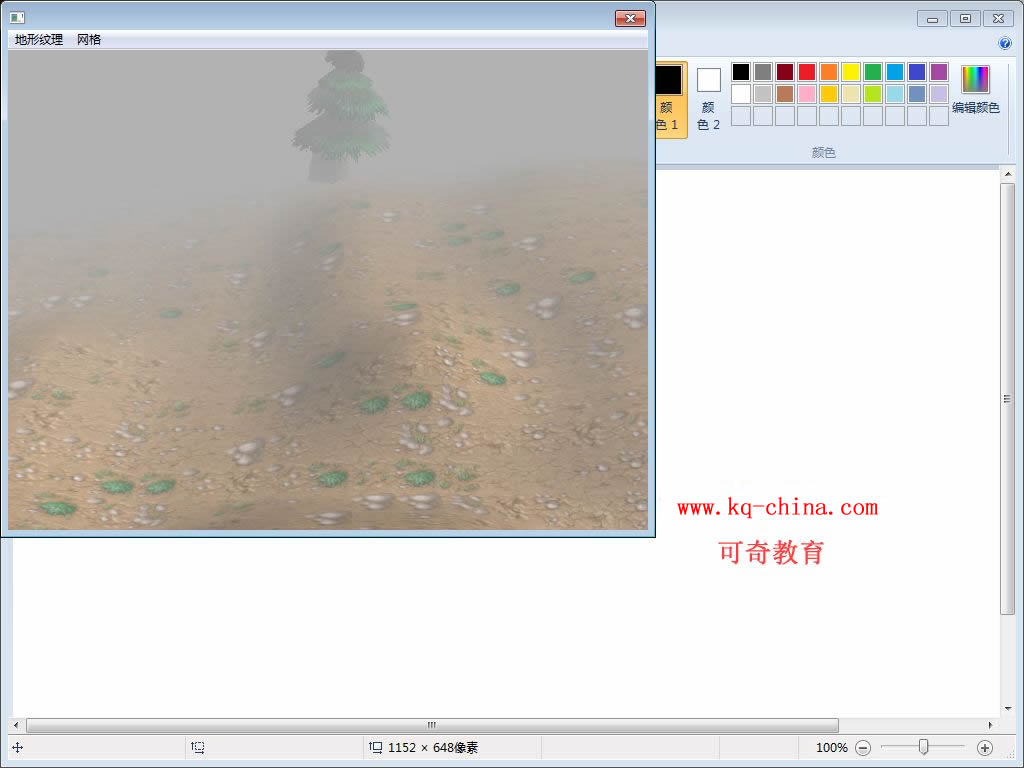Pick the yellow color swatch

pyautogui.click(x=850, y=72)
